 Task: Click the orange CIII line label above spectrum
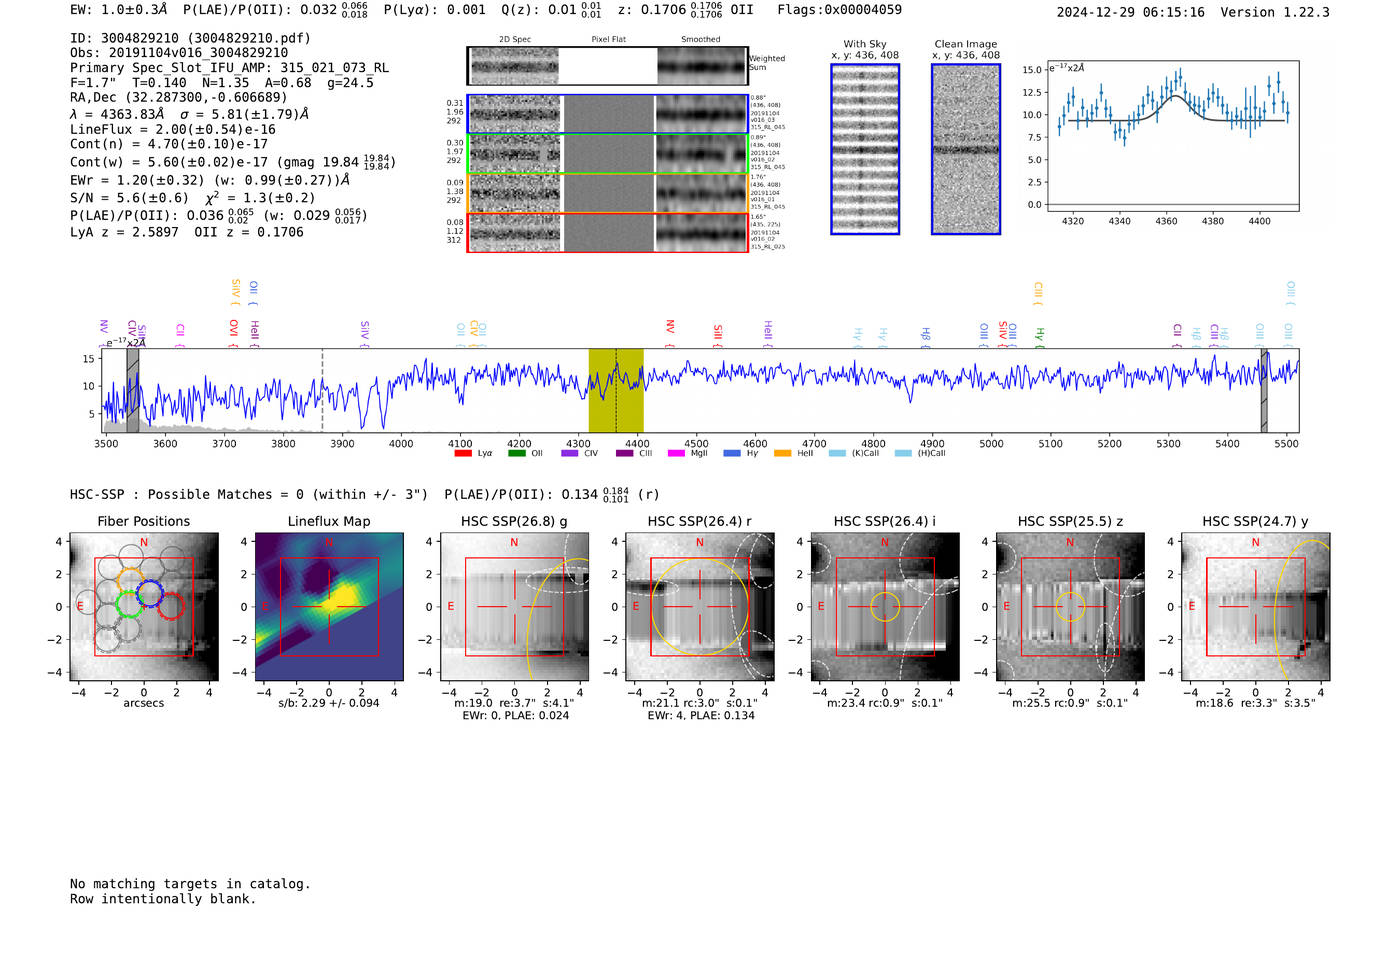(x=1038, y=294)
